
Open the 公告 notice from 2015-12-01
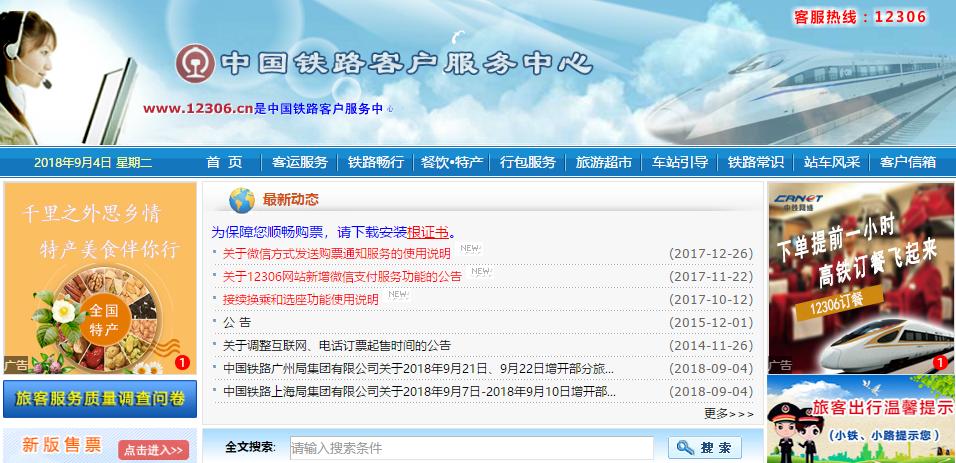237,323
